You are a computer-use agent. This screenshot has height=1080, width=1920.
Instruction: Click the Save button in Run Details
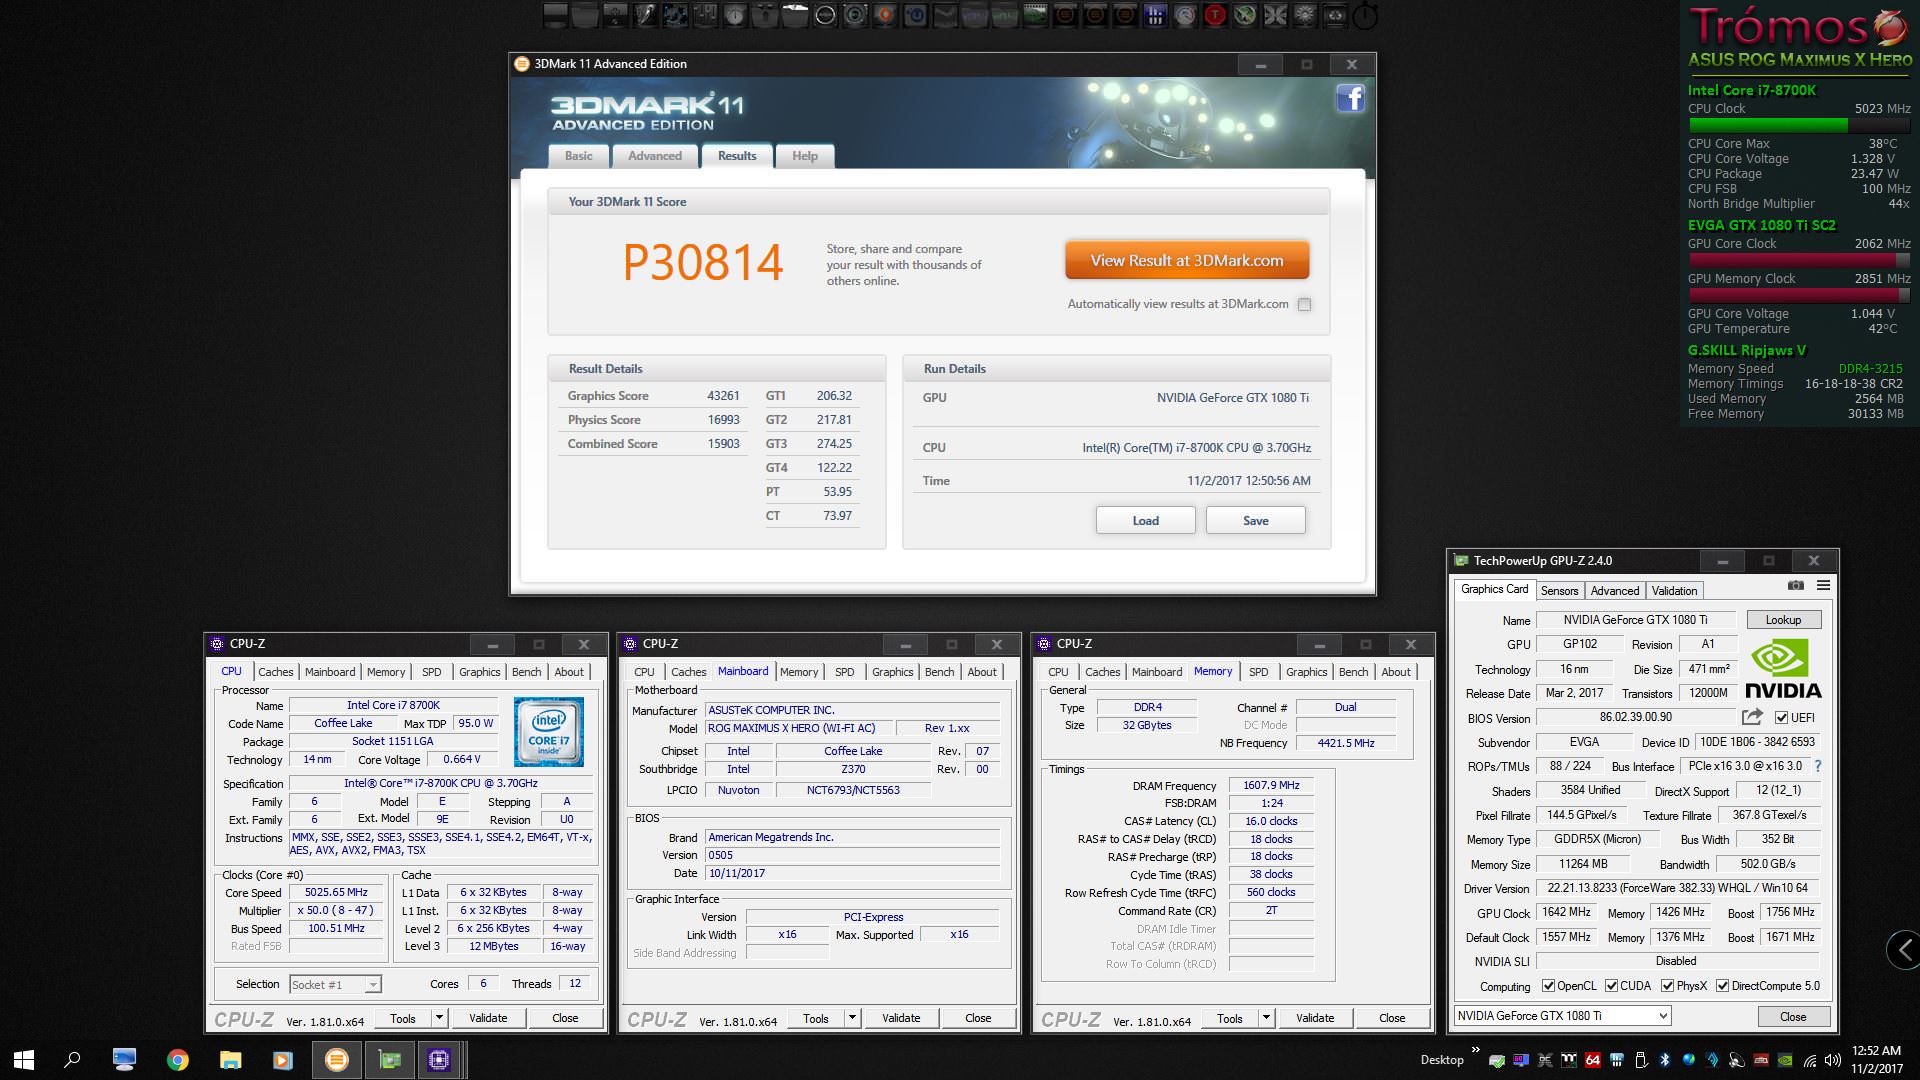coord(1256,520)
